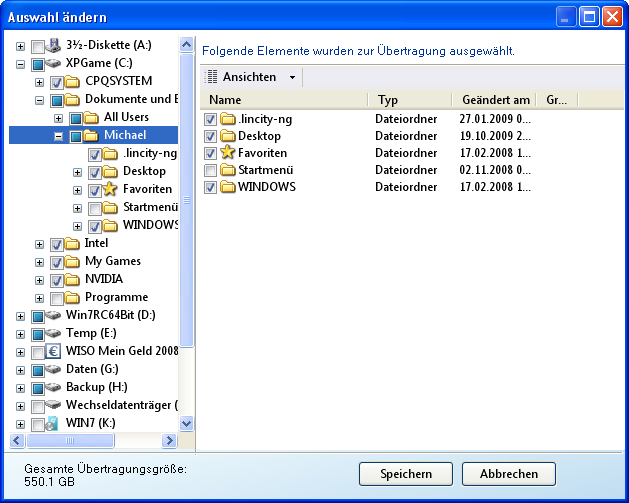Click the Dokumente und Einstellungen folder icon
Viewport: 629px width, 503px height.
pos(72,99)
